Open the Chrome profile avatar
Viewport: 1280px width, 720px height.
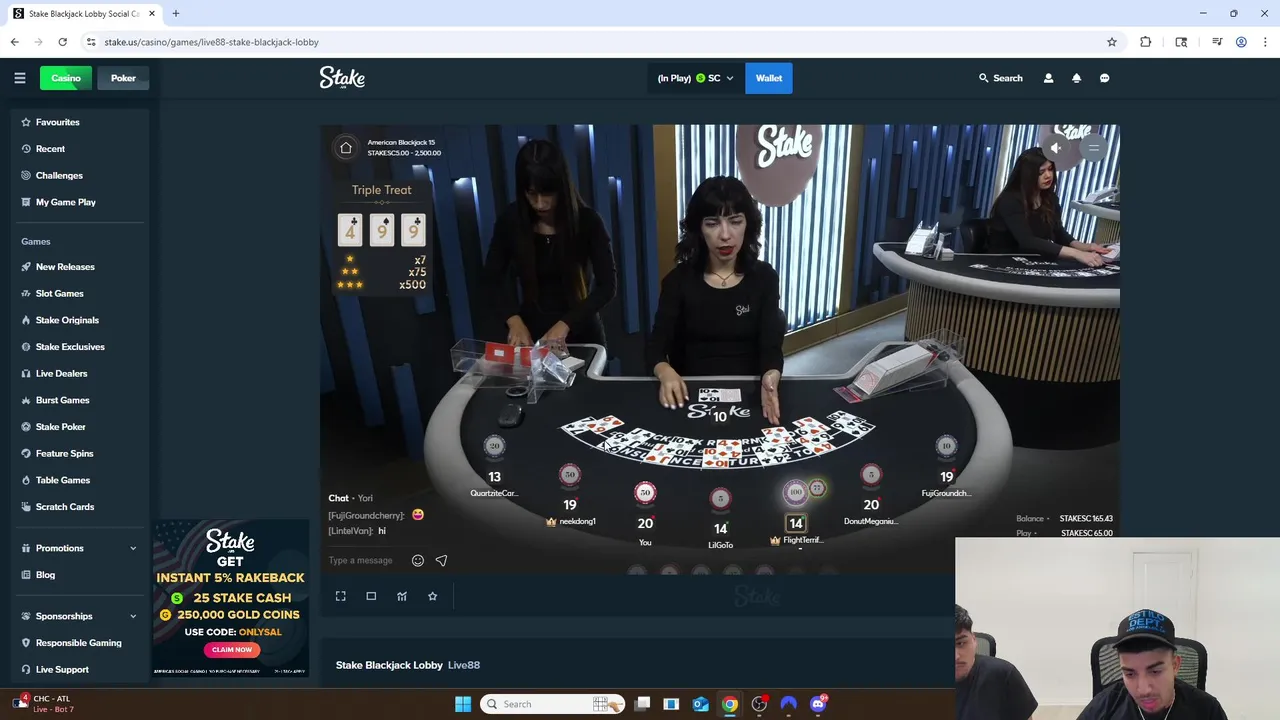[x=1241, y=42]
